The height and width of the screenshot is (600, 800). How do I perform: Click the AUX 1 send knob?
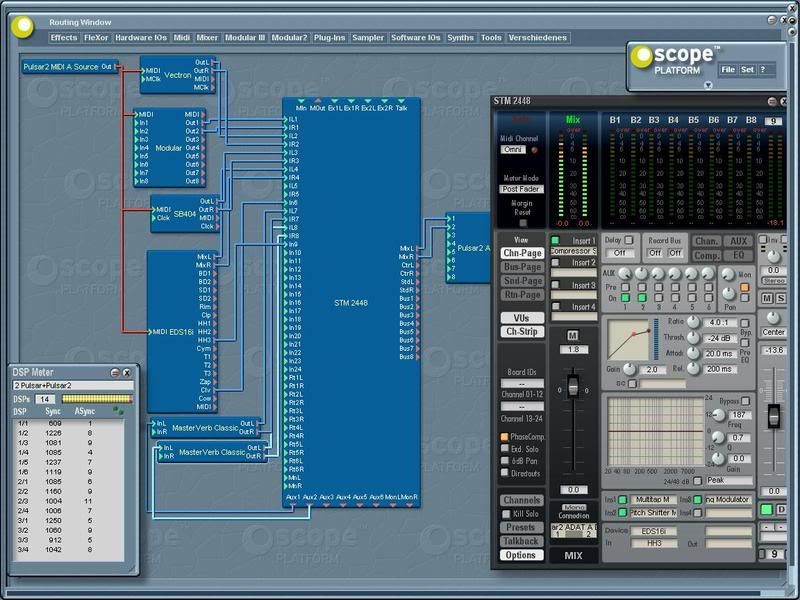[625, 274]
